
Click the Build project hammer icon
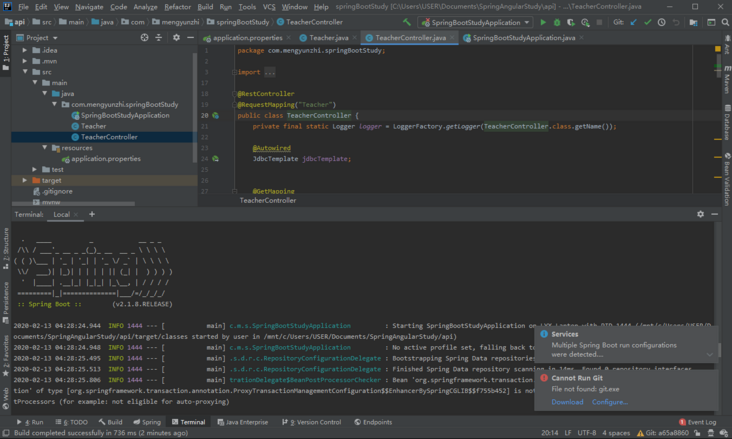(407, 22)
